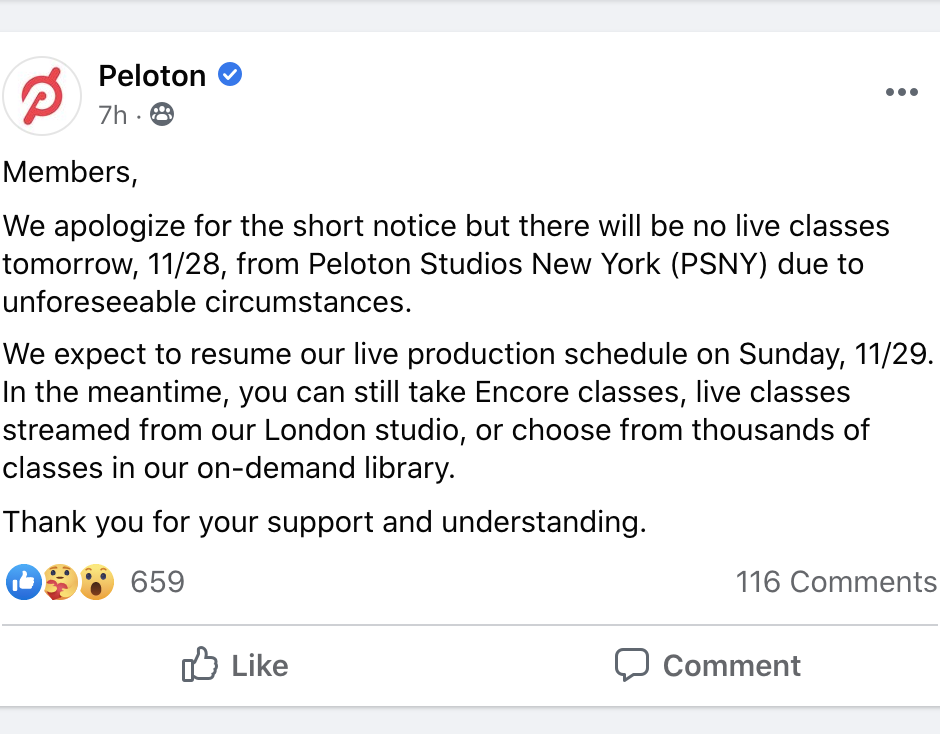The width and height of the screenshot is (940, 734).
Task: Click the thumbs-up outline icon beside Like
Action: click(200, 665)
